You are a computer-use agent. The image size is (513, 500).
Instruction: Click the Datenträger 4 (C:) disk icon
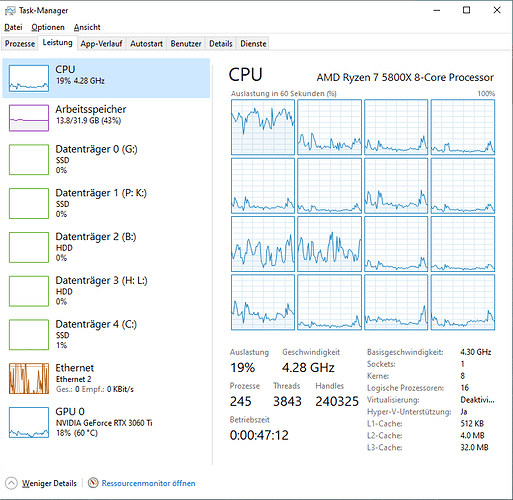click(29, 335)
